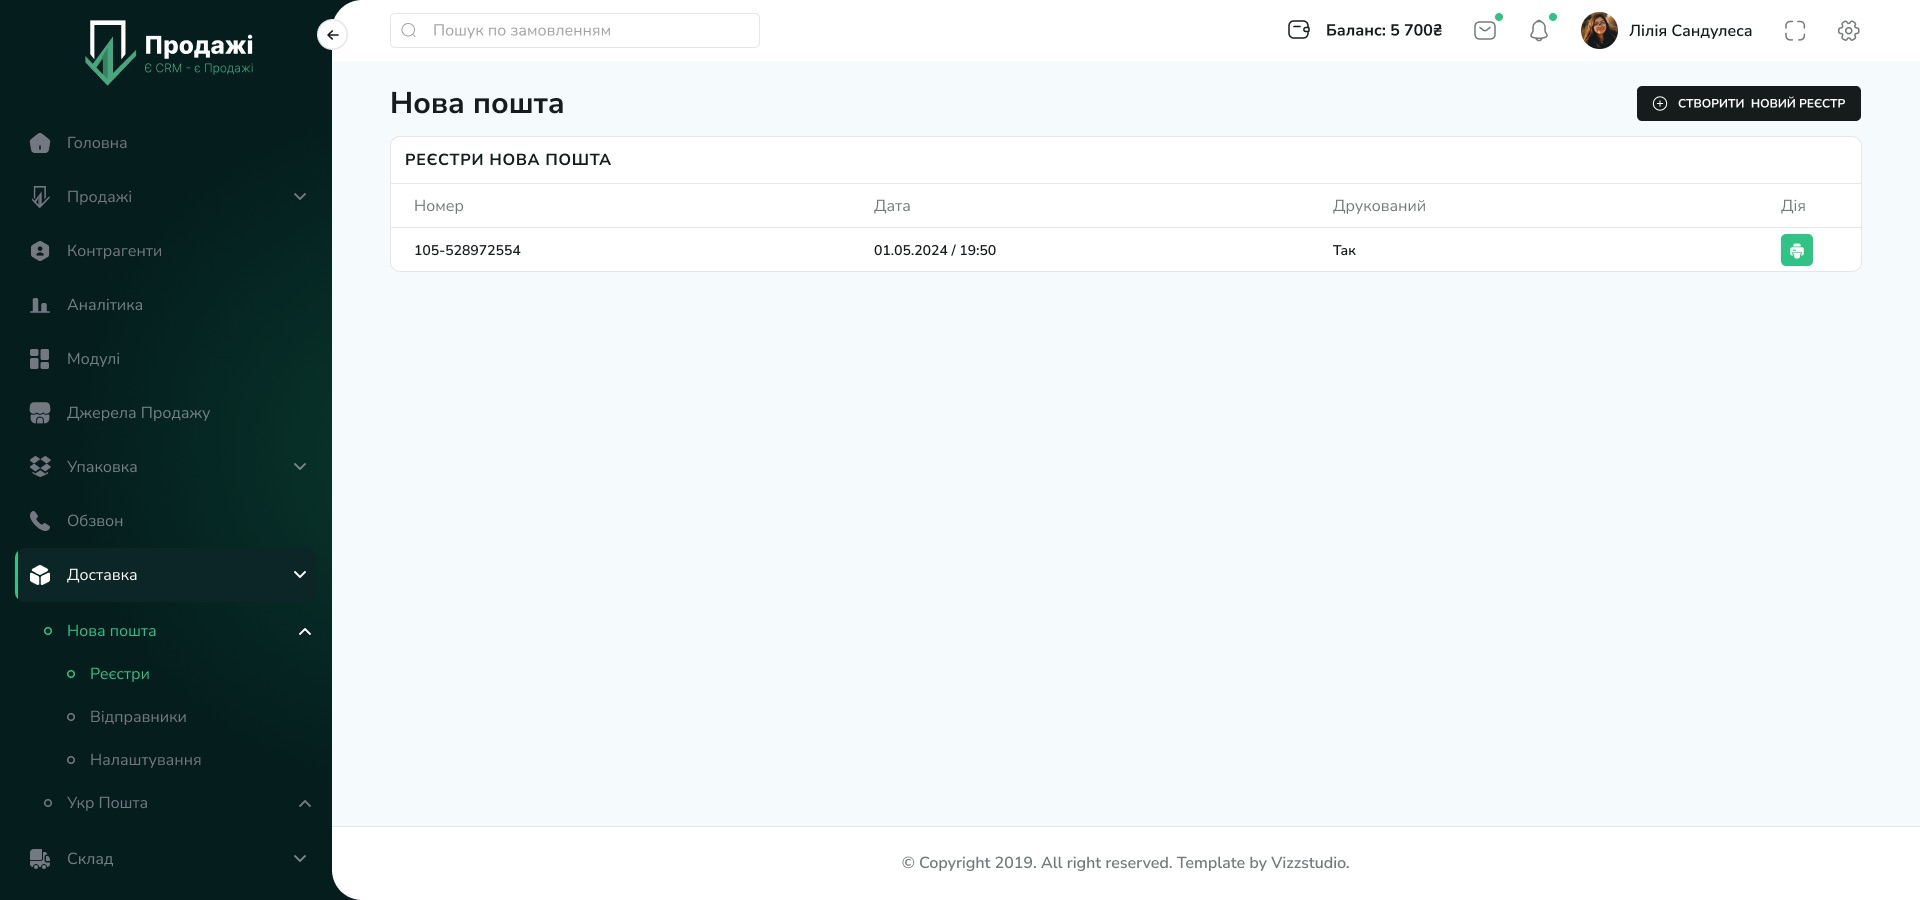Click Лілія Сандулеса avatar photo
This screenshot has width=1920, height=900.
click(1599, 30)
